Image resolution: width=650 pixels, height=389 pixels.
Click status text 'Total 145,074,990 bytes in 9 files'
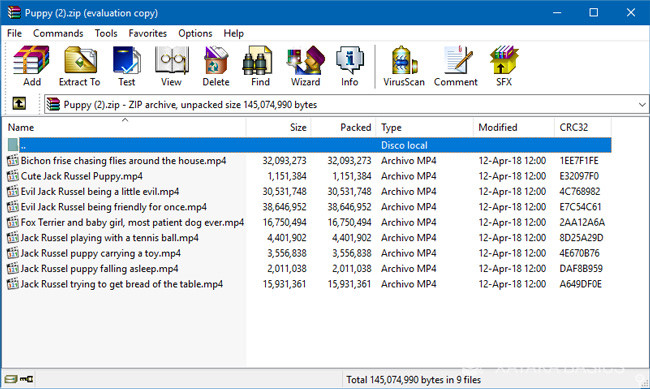coord(413,379)
